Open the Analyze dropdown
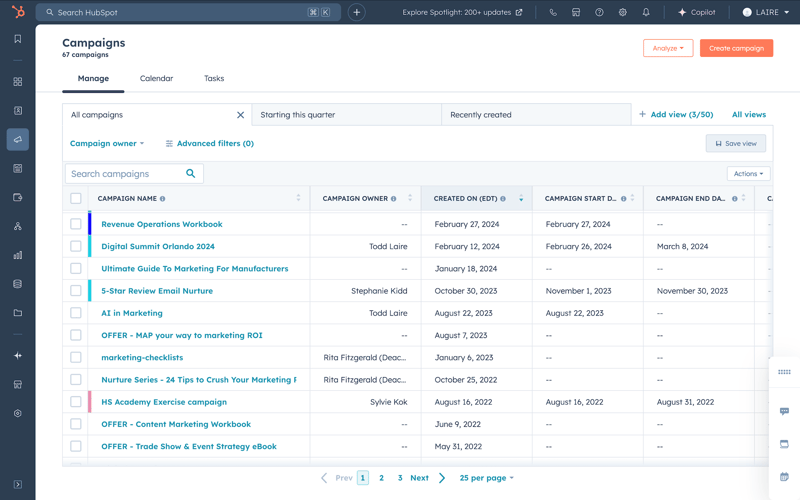The height and width of the screenshot is (500, 800). point(668,48)
